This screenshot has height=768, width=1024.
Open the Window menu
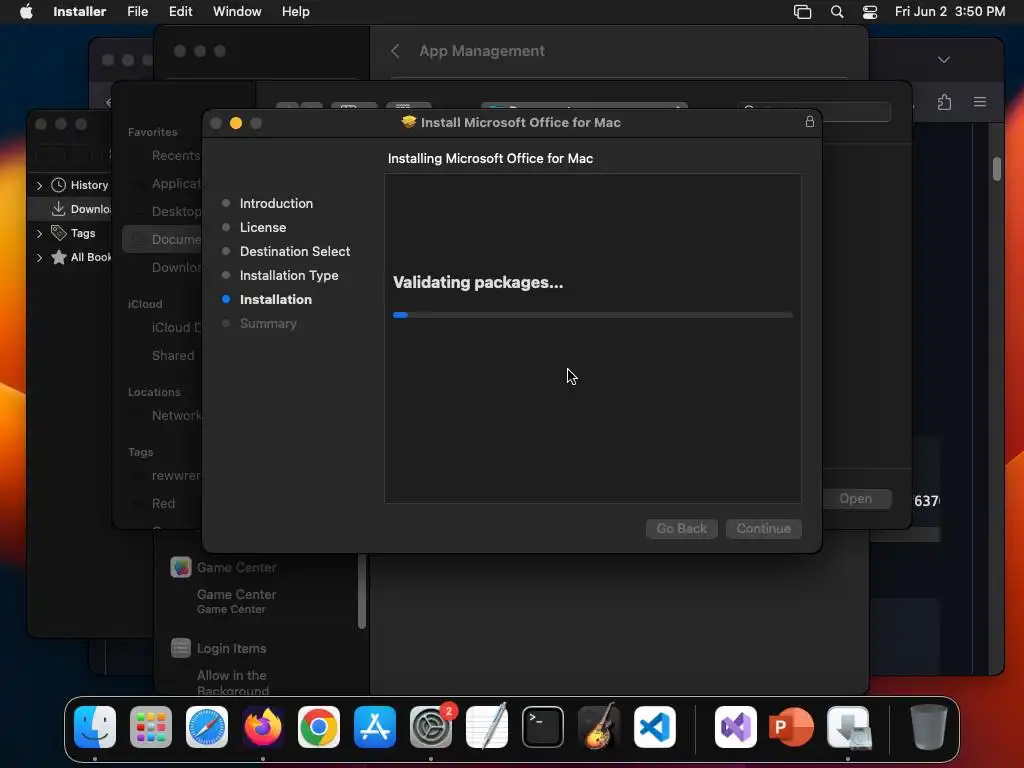[x=237, y=11]
